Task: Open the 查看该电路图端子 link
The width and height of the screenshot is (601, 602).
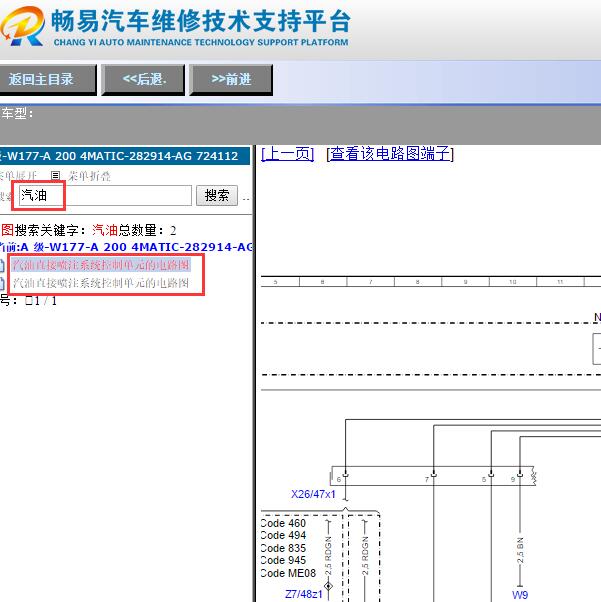Action: [x=390, y=154]
